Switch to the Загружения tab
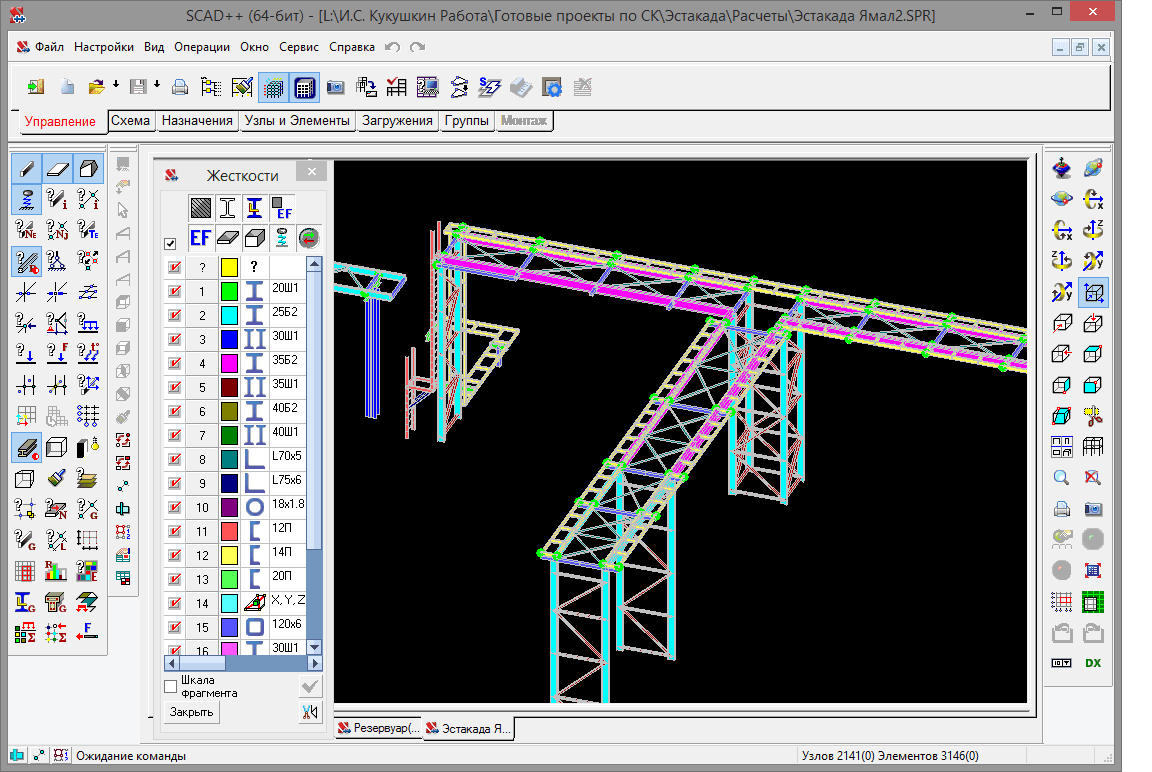 click(397, 121)
